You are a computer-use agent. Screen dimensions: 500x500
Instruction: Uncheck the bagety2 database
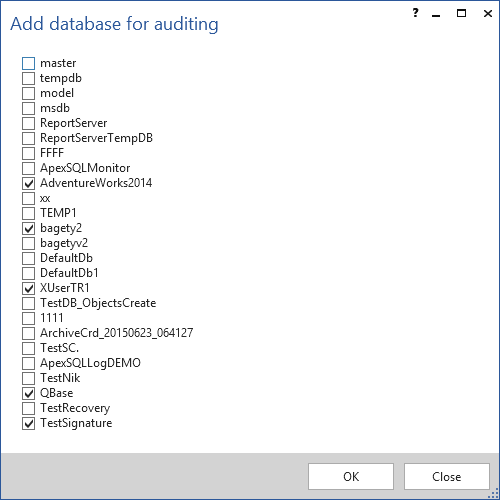[28, 228]
